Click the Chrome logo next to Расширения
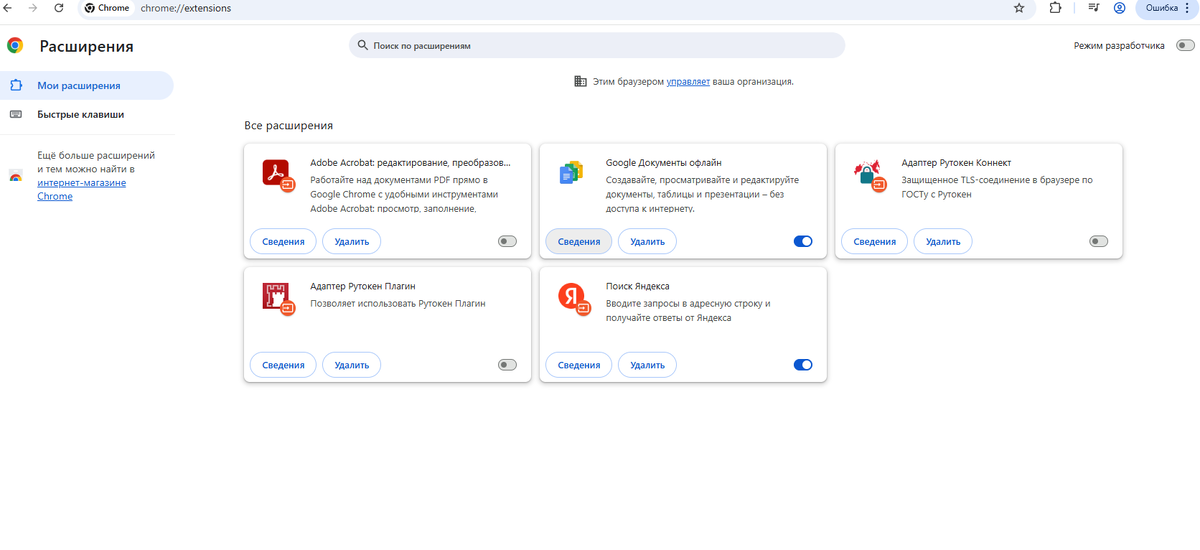Screen dimensions: 1200x550 coord(16,46)
